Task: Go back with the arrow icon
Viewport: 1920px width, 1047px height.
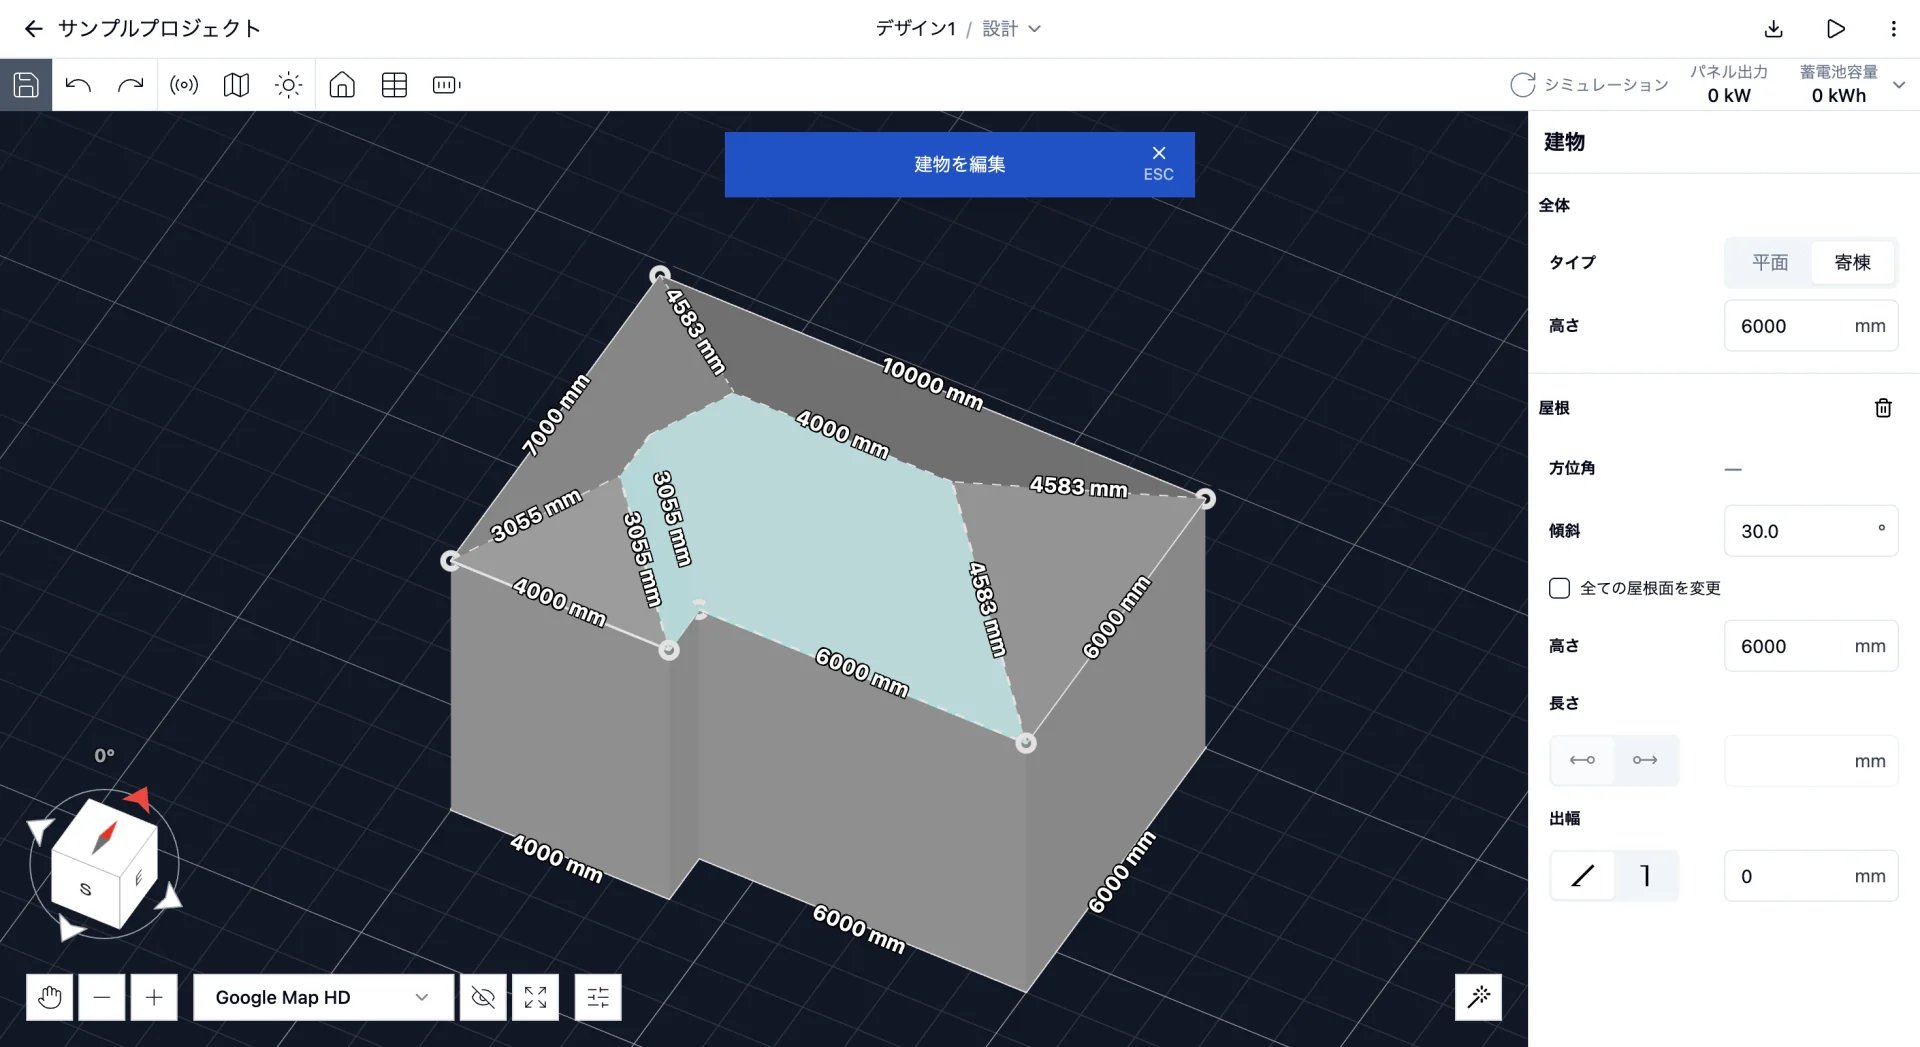Action: [x=33, y=28]
